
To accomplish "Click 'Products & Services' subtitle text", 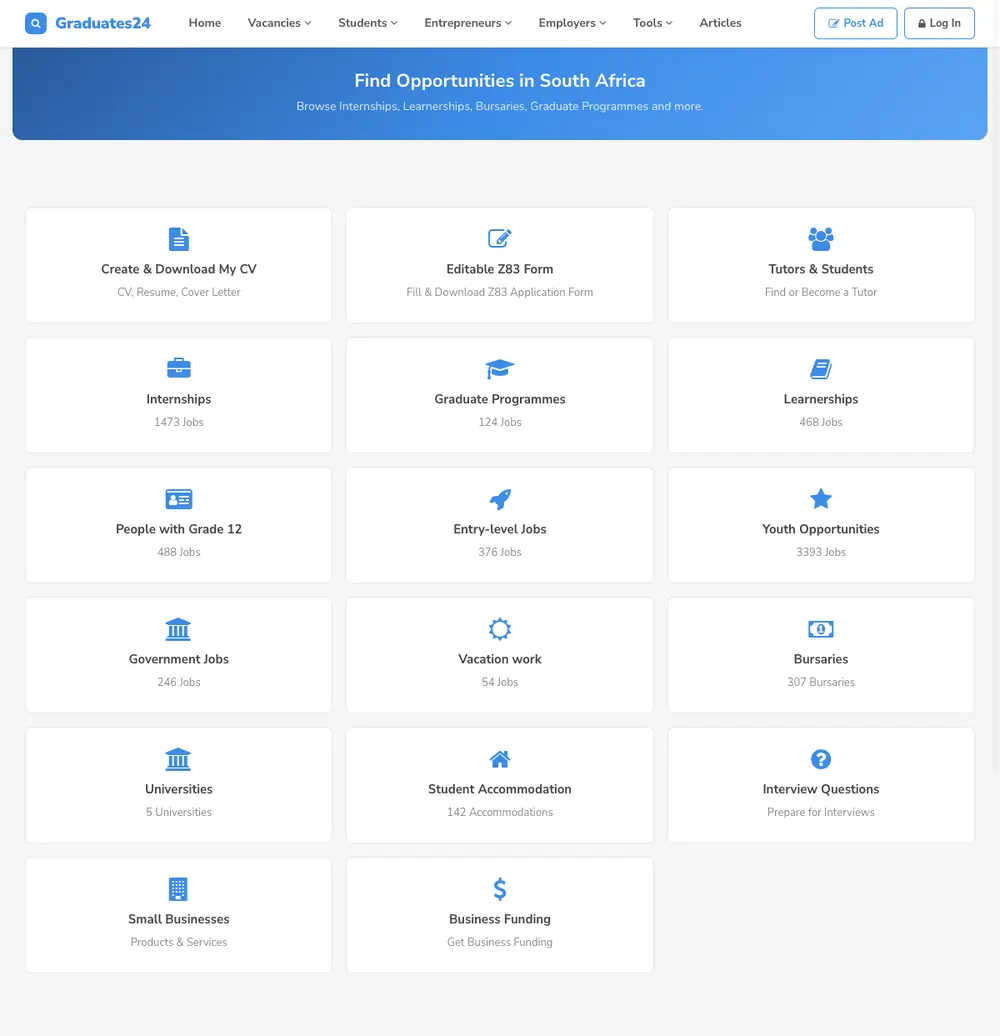I will (178, 942).
